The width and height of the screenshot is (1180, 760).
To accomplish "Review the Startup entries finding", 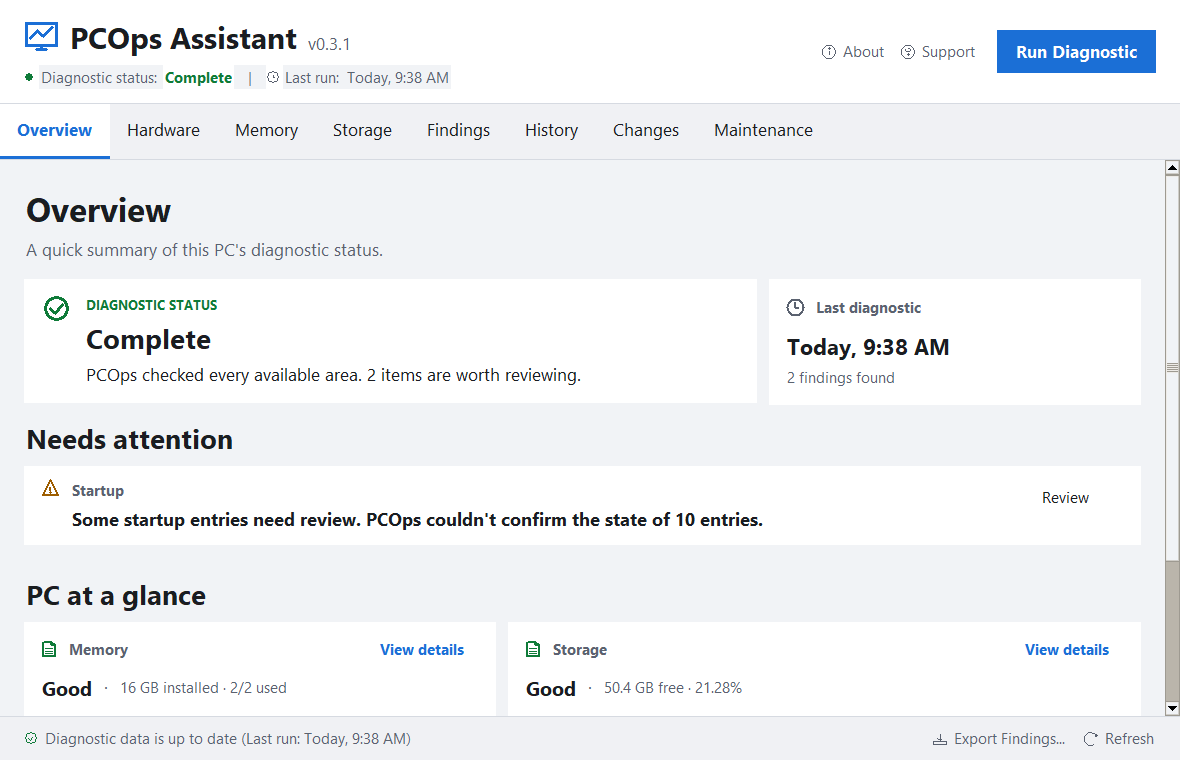I will pos(1065,497).
